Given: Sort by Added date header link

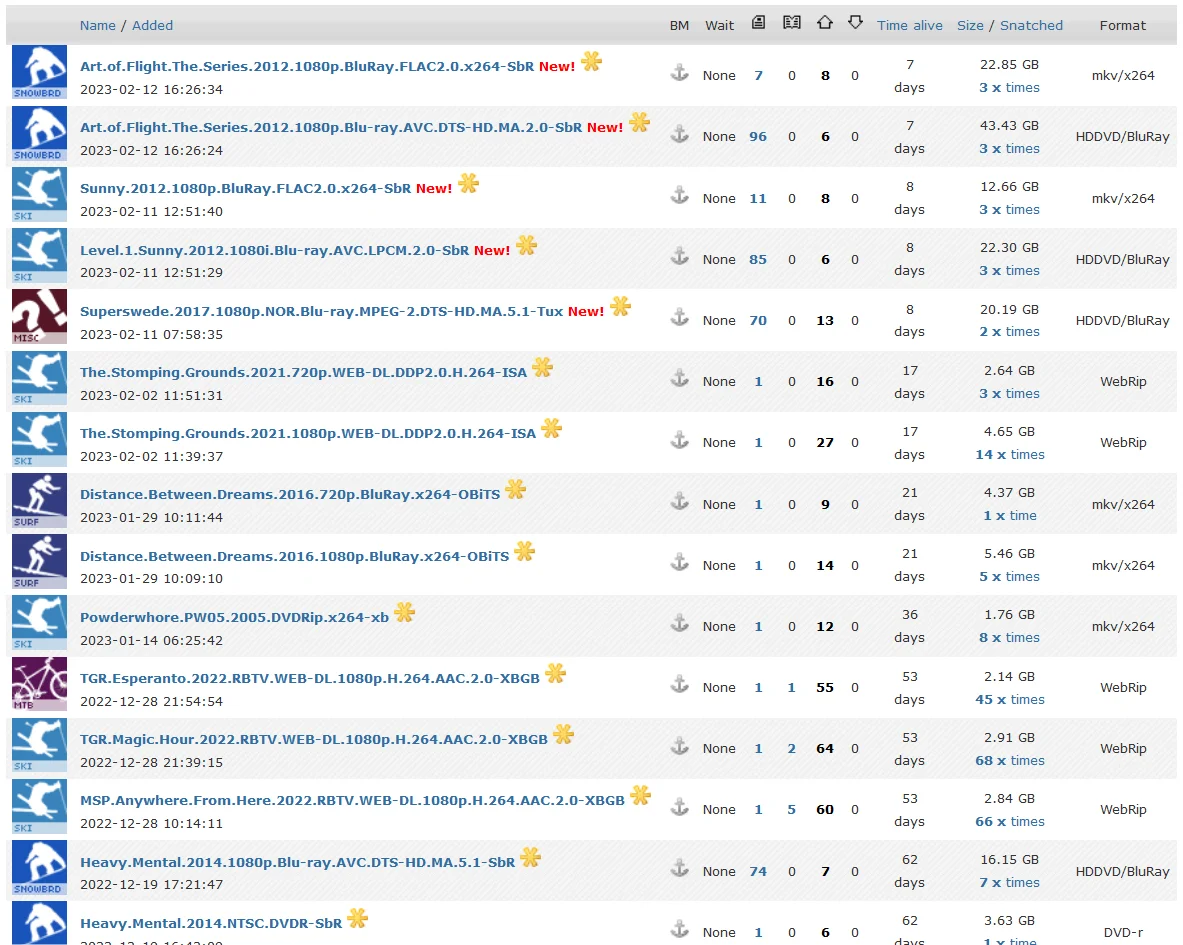Looking at the screenshot, I should 152,26.
